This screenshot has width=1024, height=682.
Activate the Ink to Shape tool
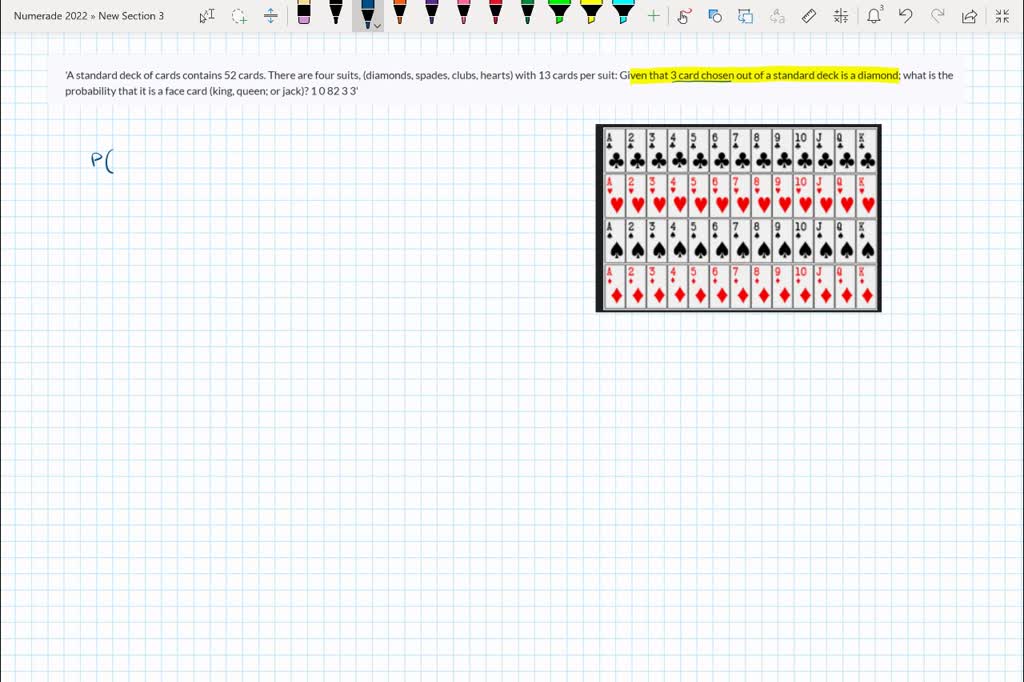[714, 16]
